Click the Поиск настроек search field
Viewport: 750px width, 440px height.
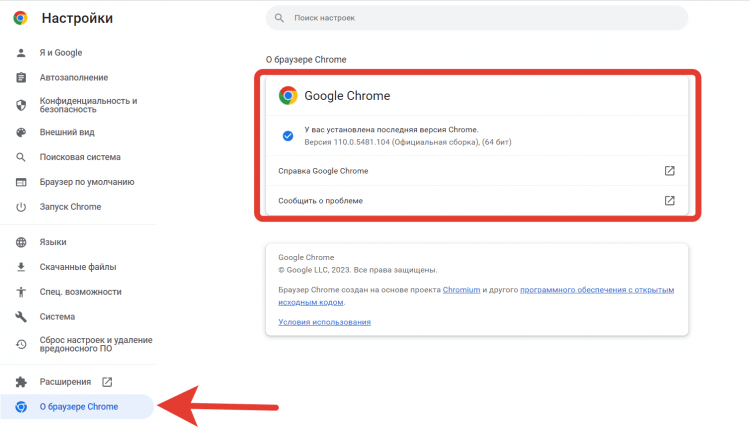tap(477, 18)
